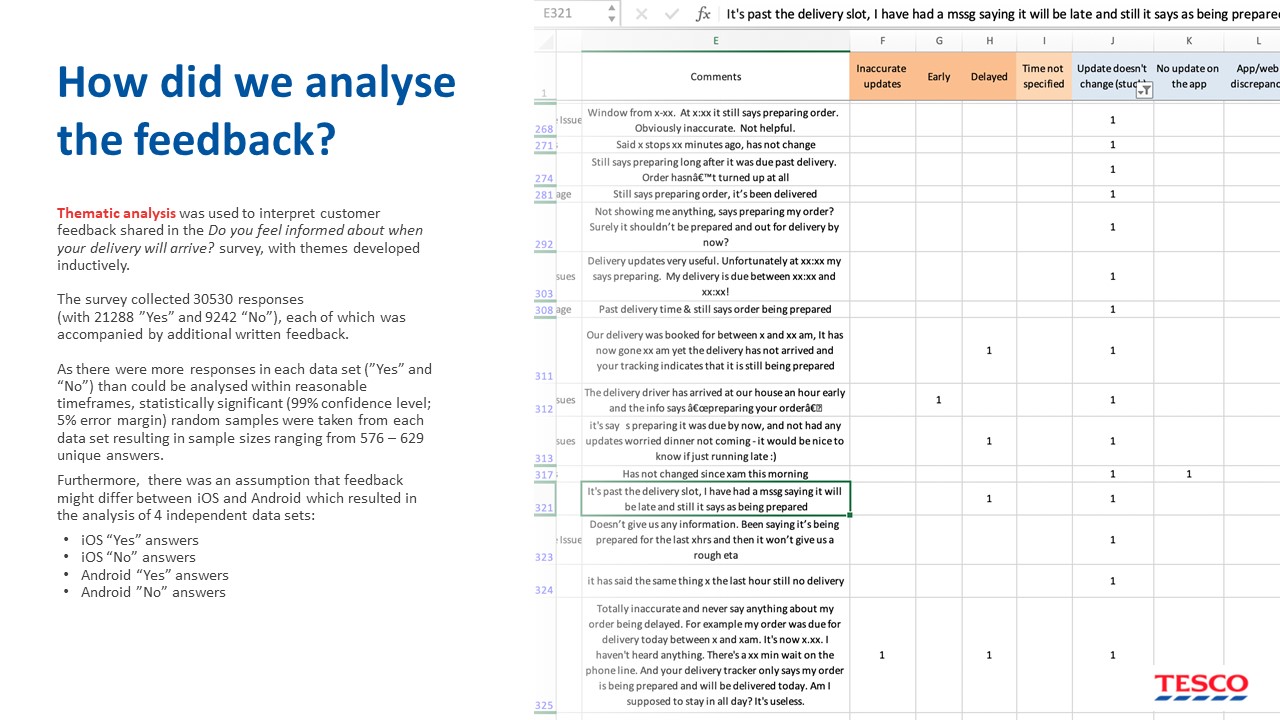Click Update doesn't change value 1 in row 268

1112,120
